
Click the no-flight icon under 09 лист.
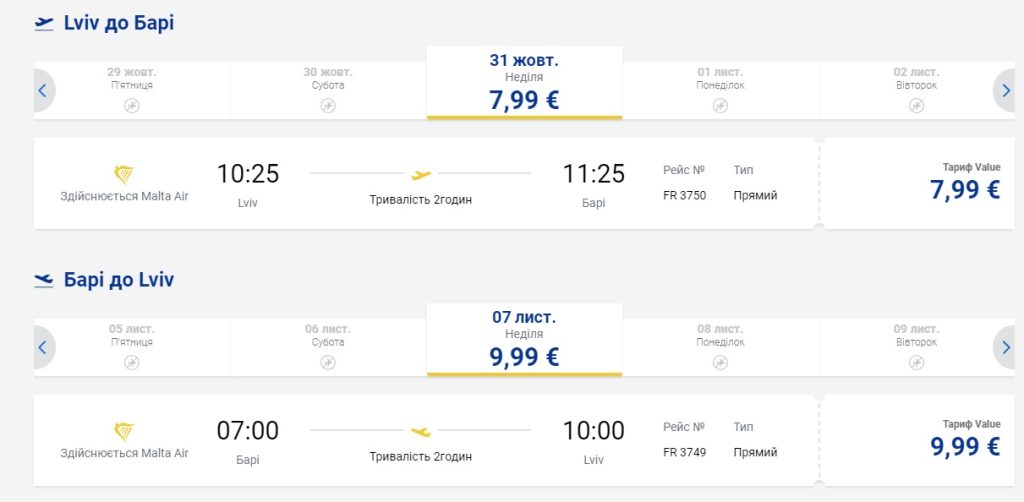[916, 362]
